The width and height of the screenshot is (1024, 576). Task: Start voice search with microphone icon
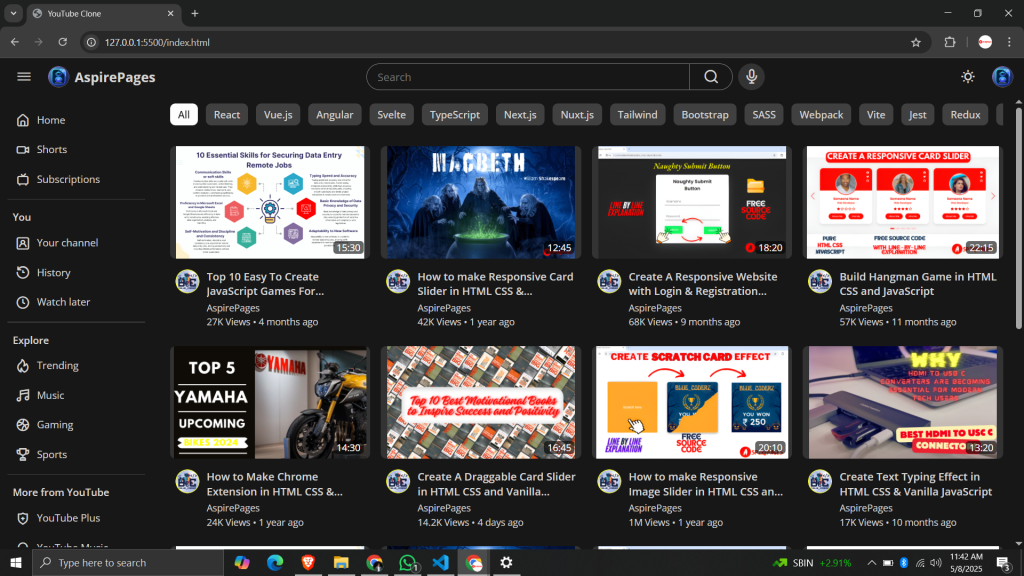(752, 77)
